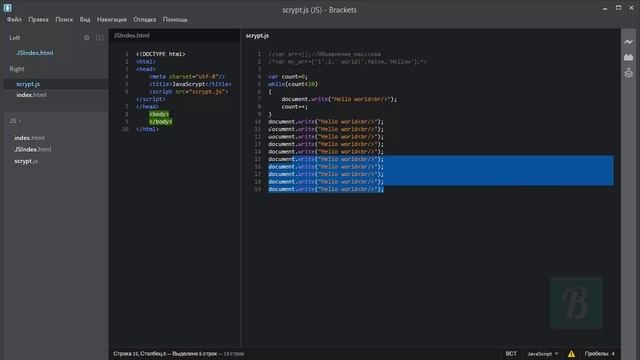640x360 pixels.
Task: Open the Extension Manager brick icon
Action: 629,57
